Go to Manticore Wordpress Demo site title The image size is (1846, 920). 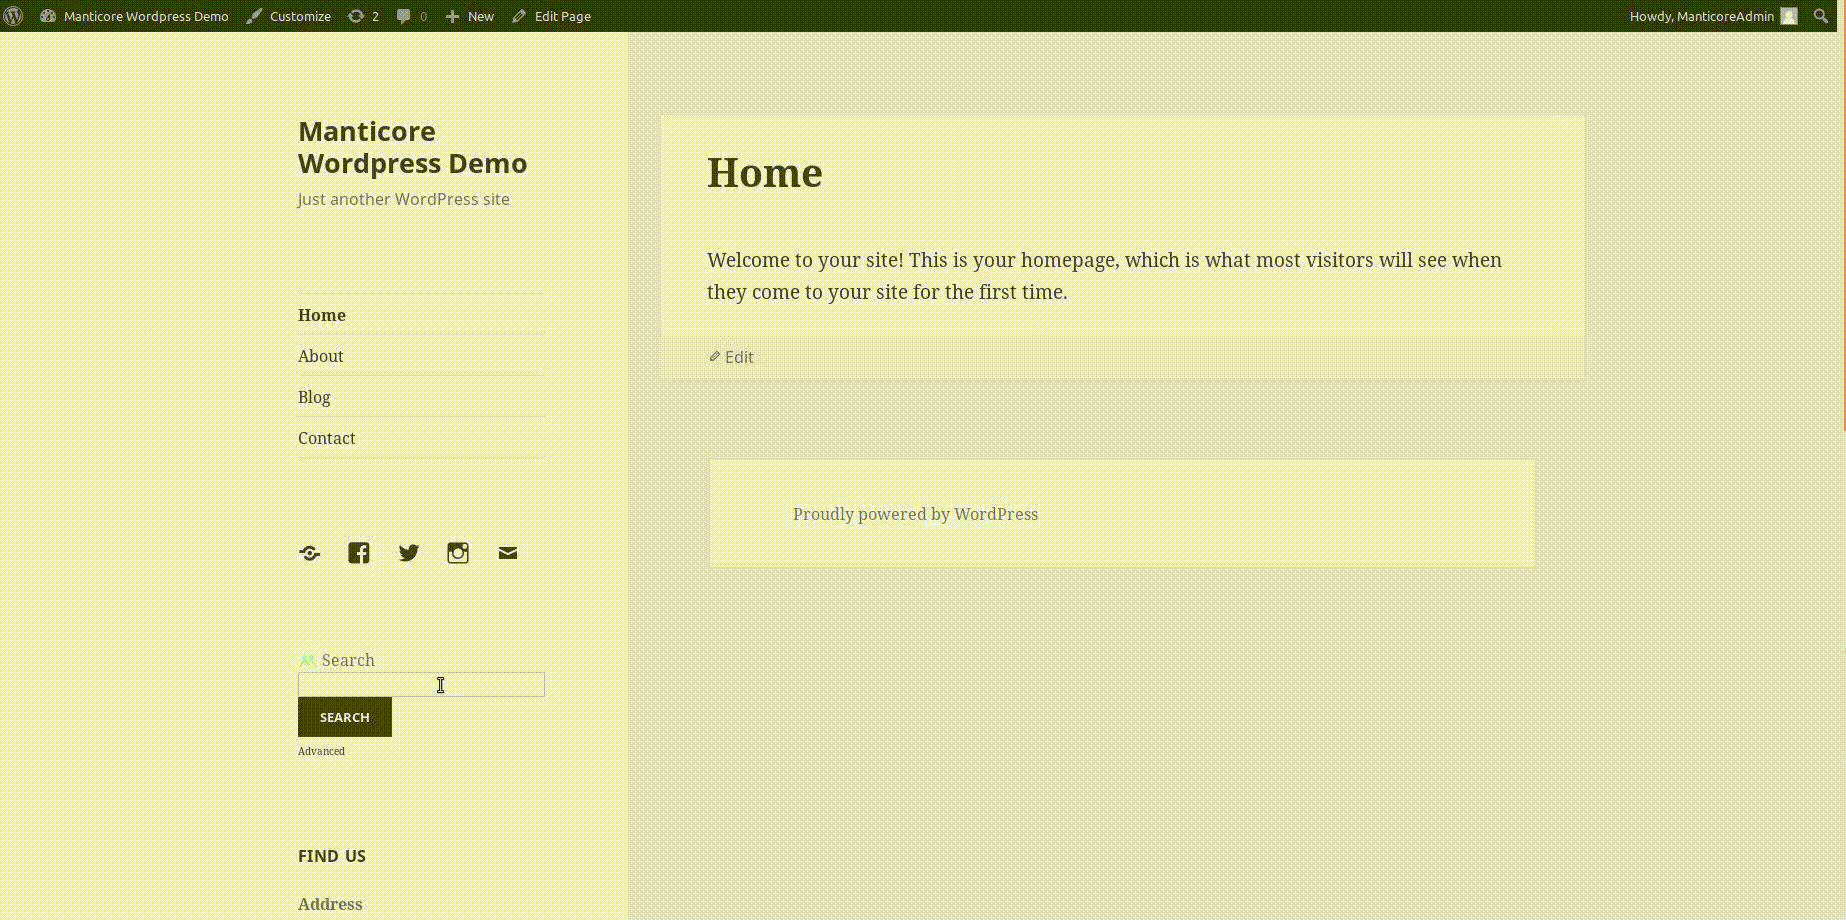pos(412,147)
